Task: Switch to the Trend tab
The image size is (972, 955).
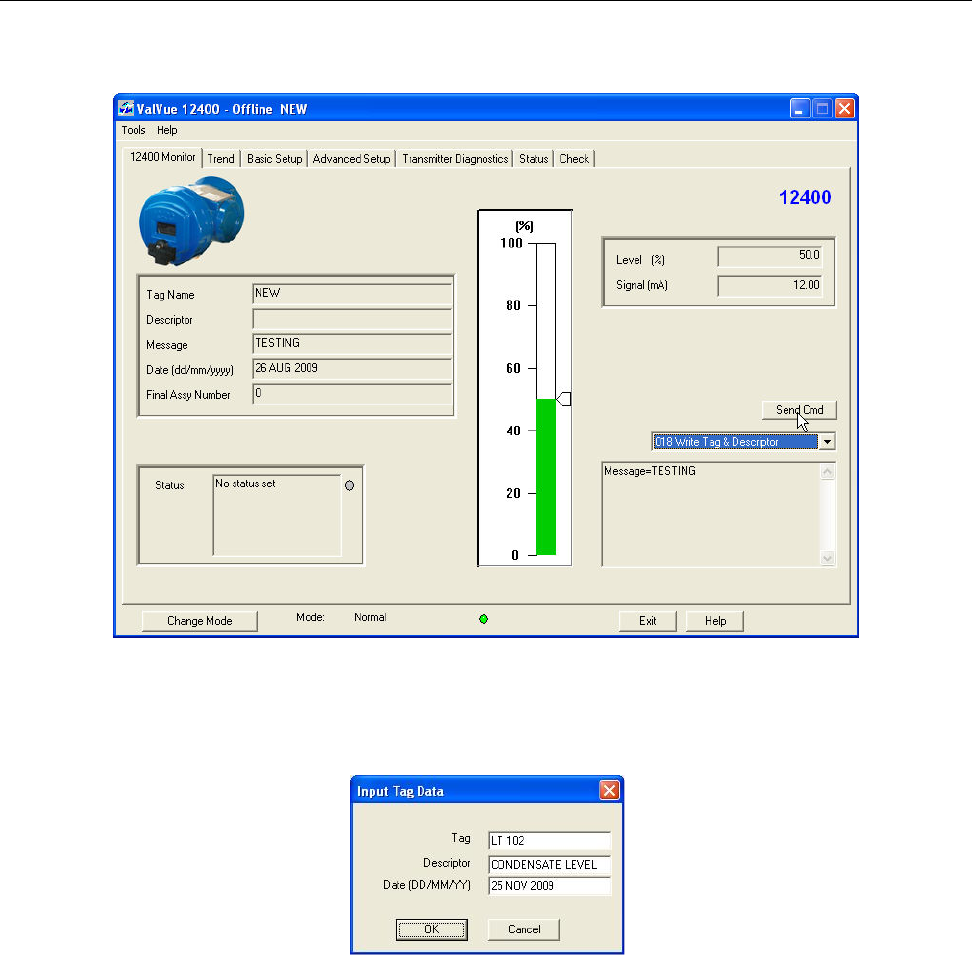Action: point(221,159)
